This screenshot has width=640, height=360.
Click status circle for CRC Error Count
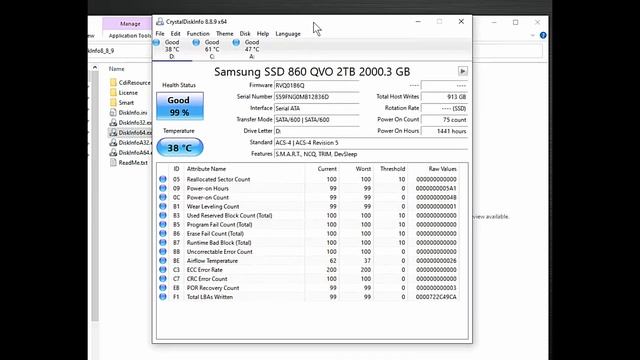[x=163, y=278]
